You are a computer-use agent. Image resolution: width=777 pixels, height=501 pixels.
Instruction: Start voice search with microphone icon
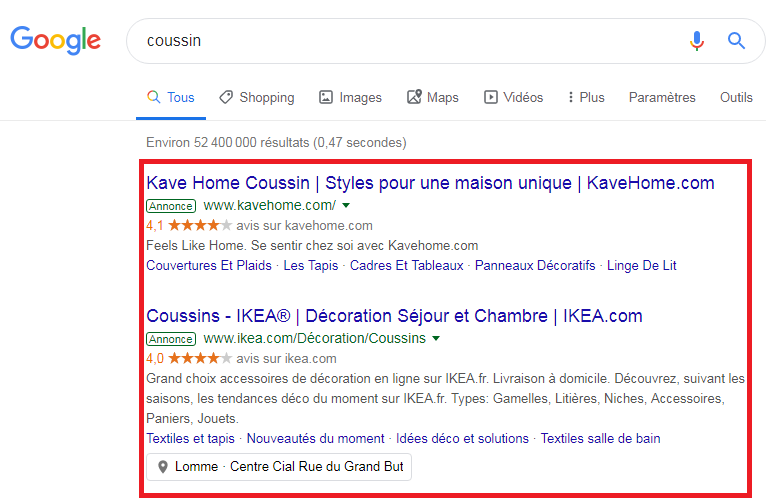point(697,41)
